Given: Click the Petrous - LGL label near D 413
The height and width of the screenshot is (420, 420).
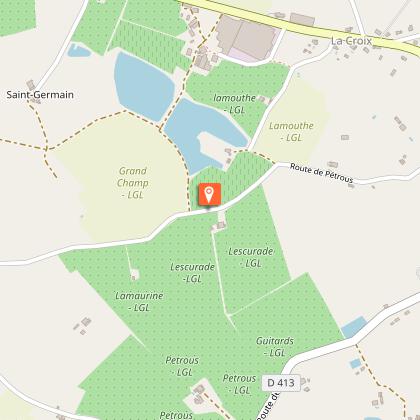Looking at the screenshot, I should click(239, 384).
